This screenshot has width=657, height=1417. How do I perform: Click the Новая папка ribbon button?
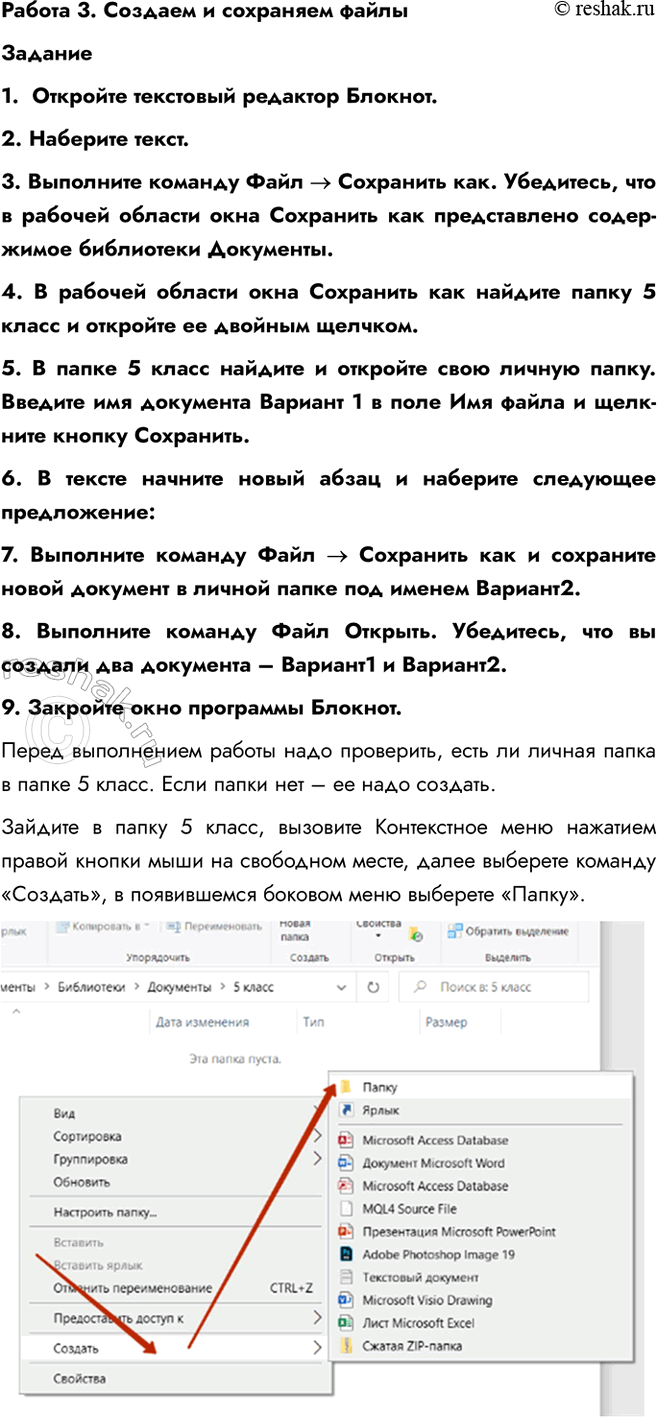[295, 931]
